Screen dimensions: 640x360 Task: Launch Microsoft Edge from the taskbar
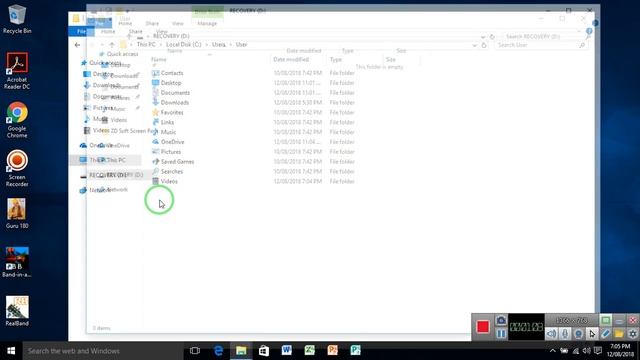coord(218,351)
